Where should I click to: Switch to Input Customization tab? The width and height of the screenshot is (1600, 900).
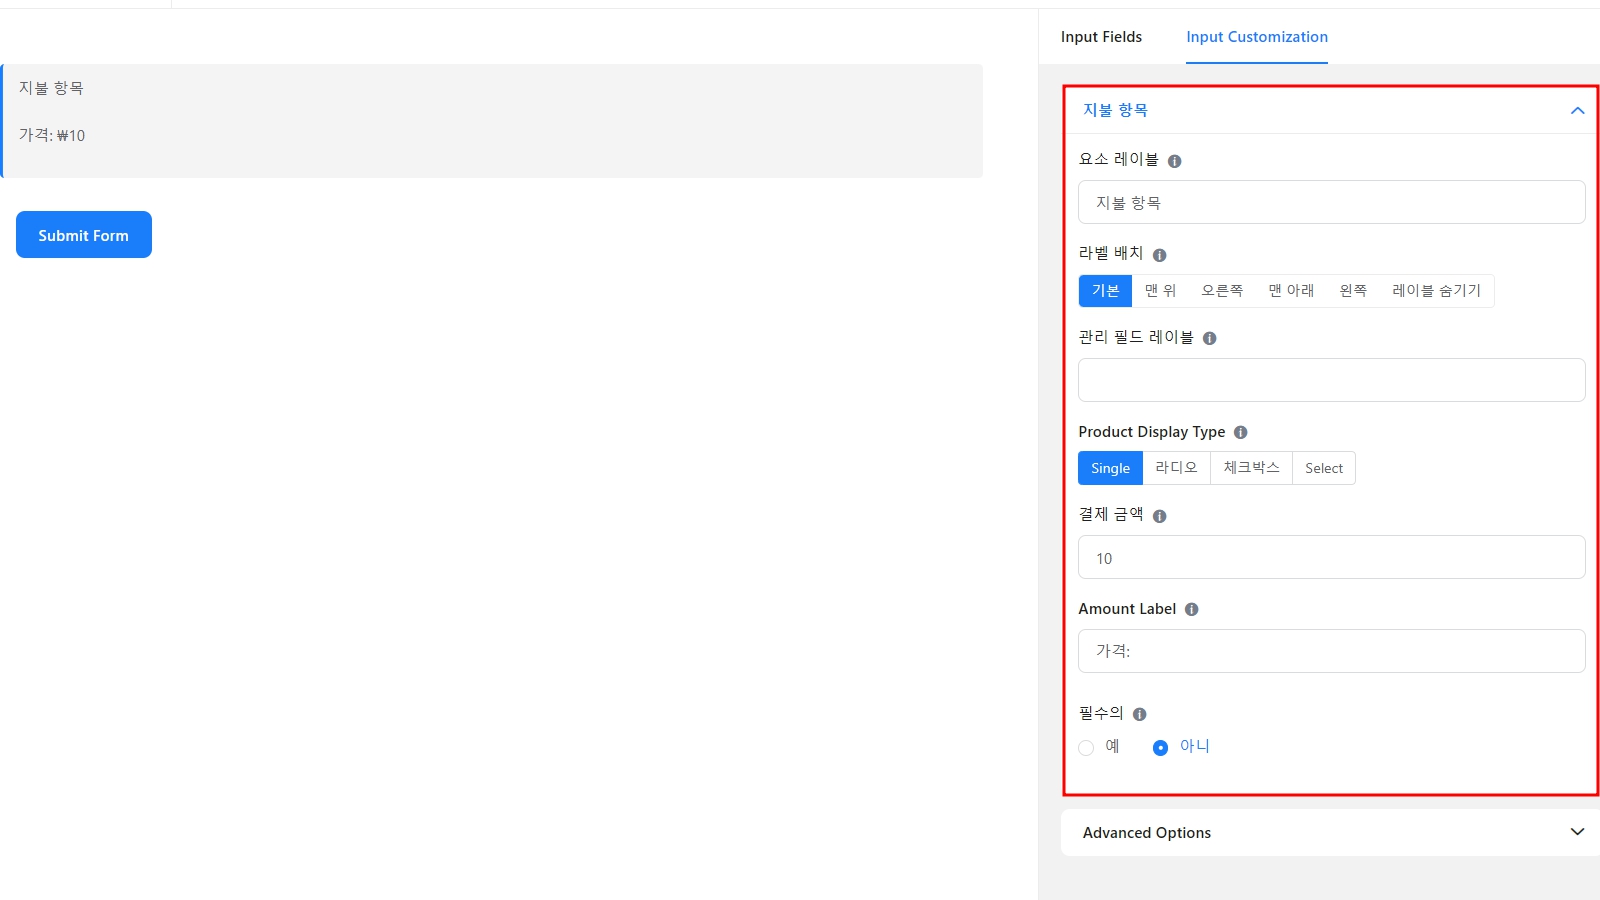click(1257, 37)
